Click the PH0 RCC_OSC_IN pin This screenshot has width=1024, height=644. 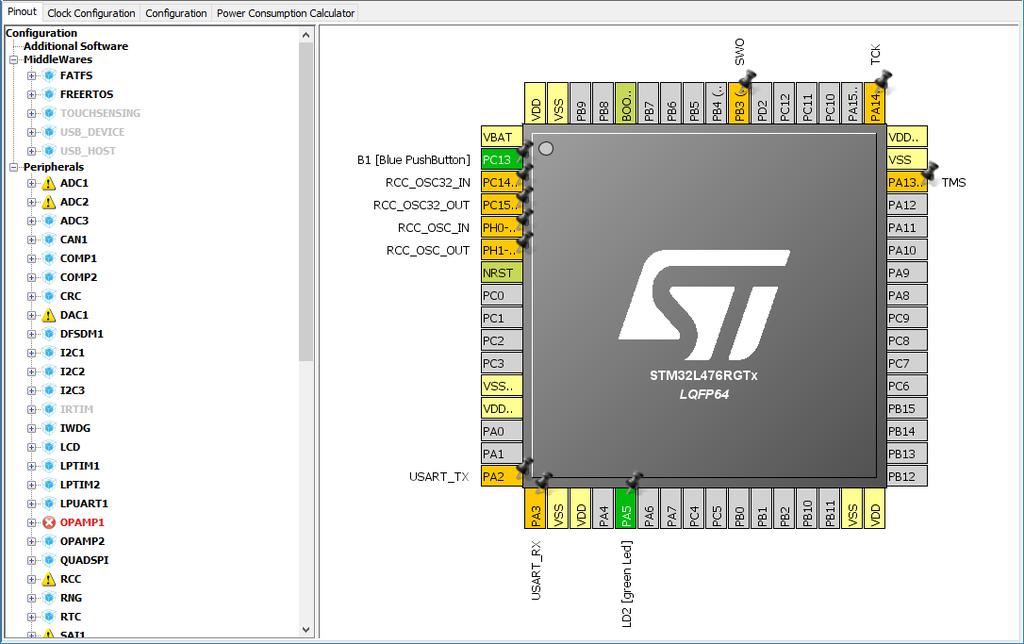[x=502, y=227]
